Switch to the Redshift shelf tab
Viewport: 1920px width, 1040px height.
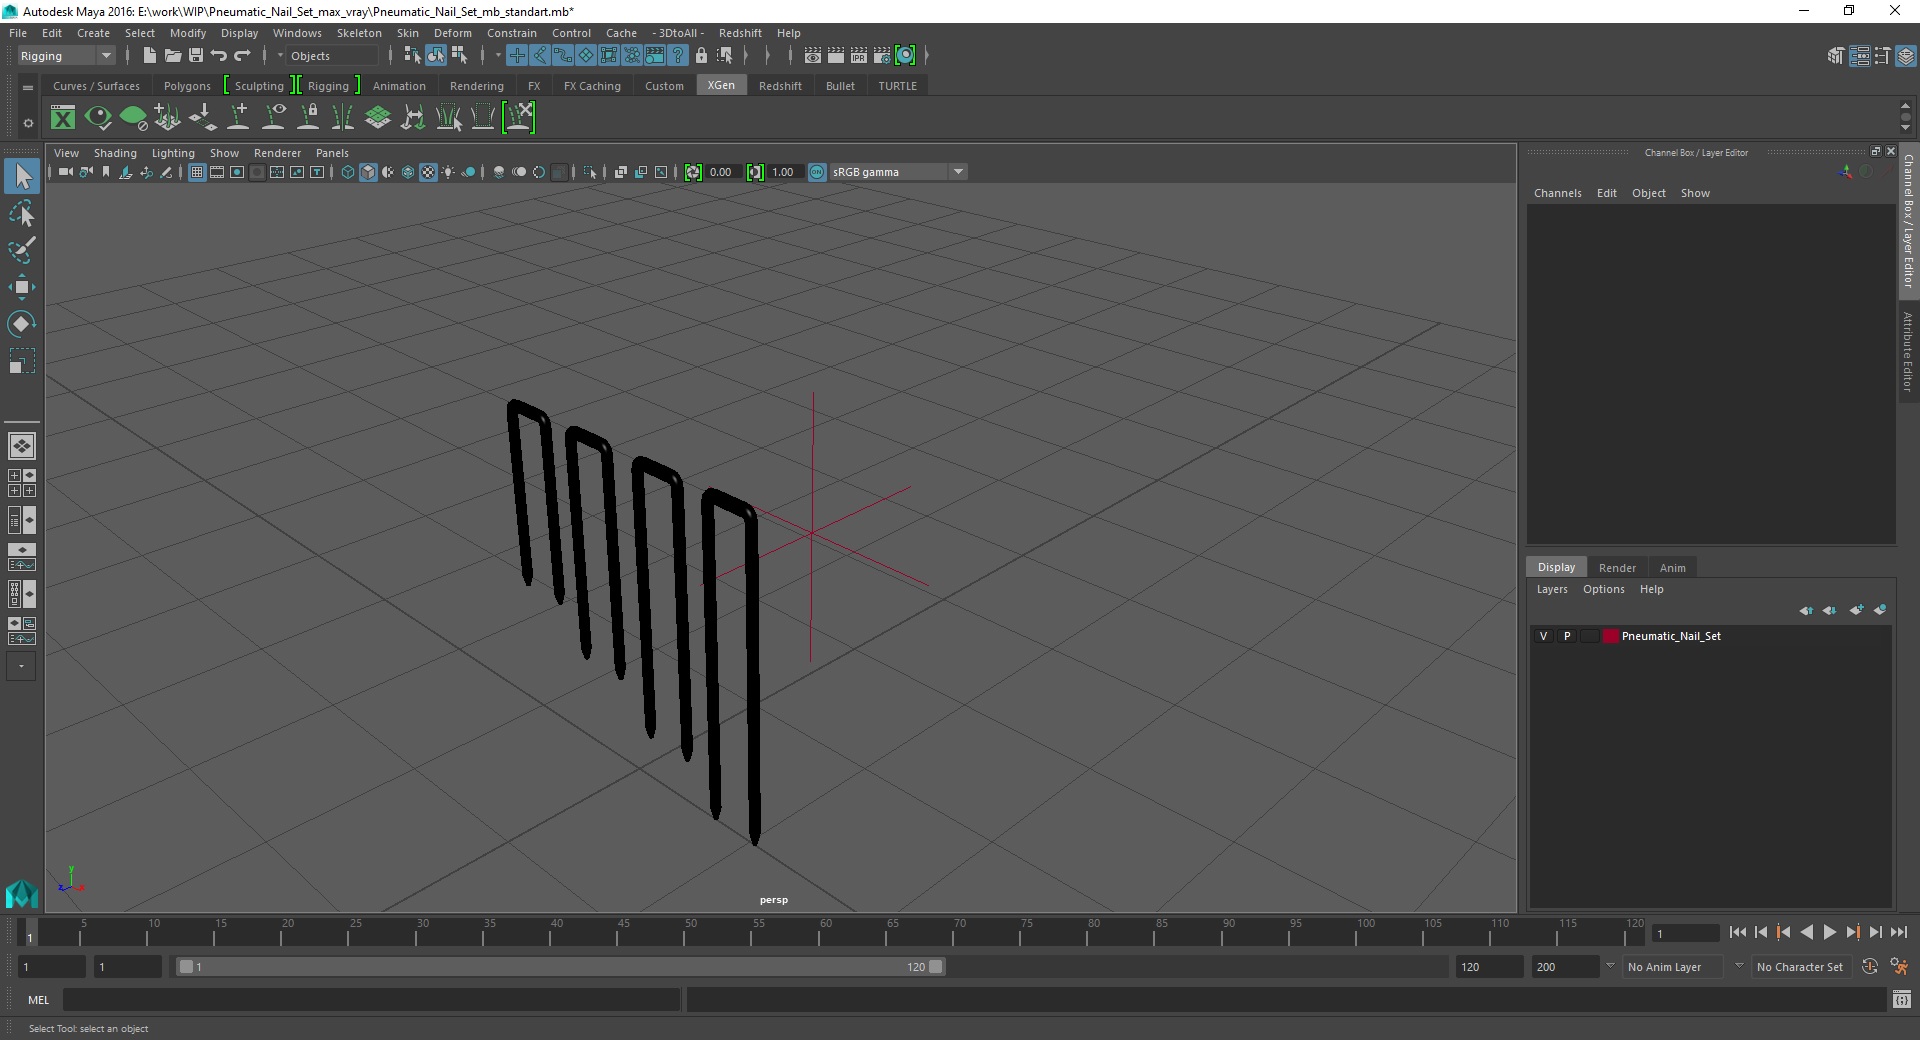click(780, 86)
